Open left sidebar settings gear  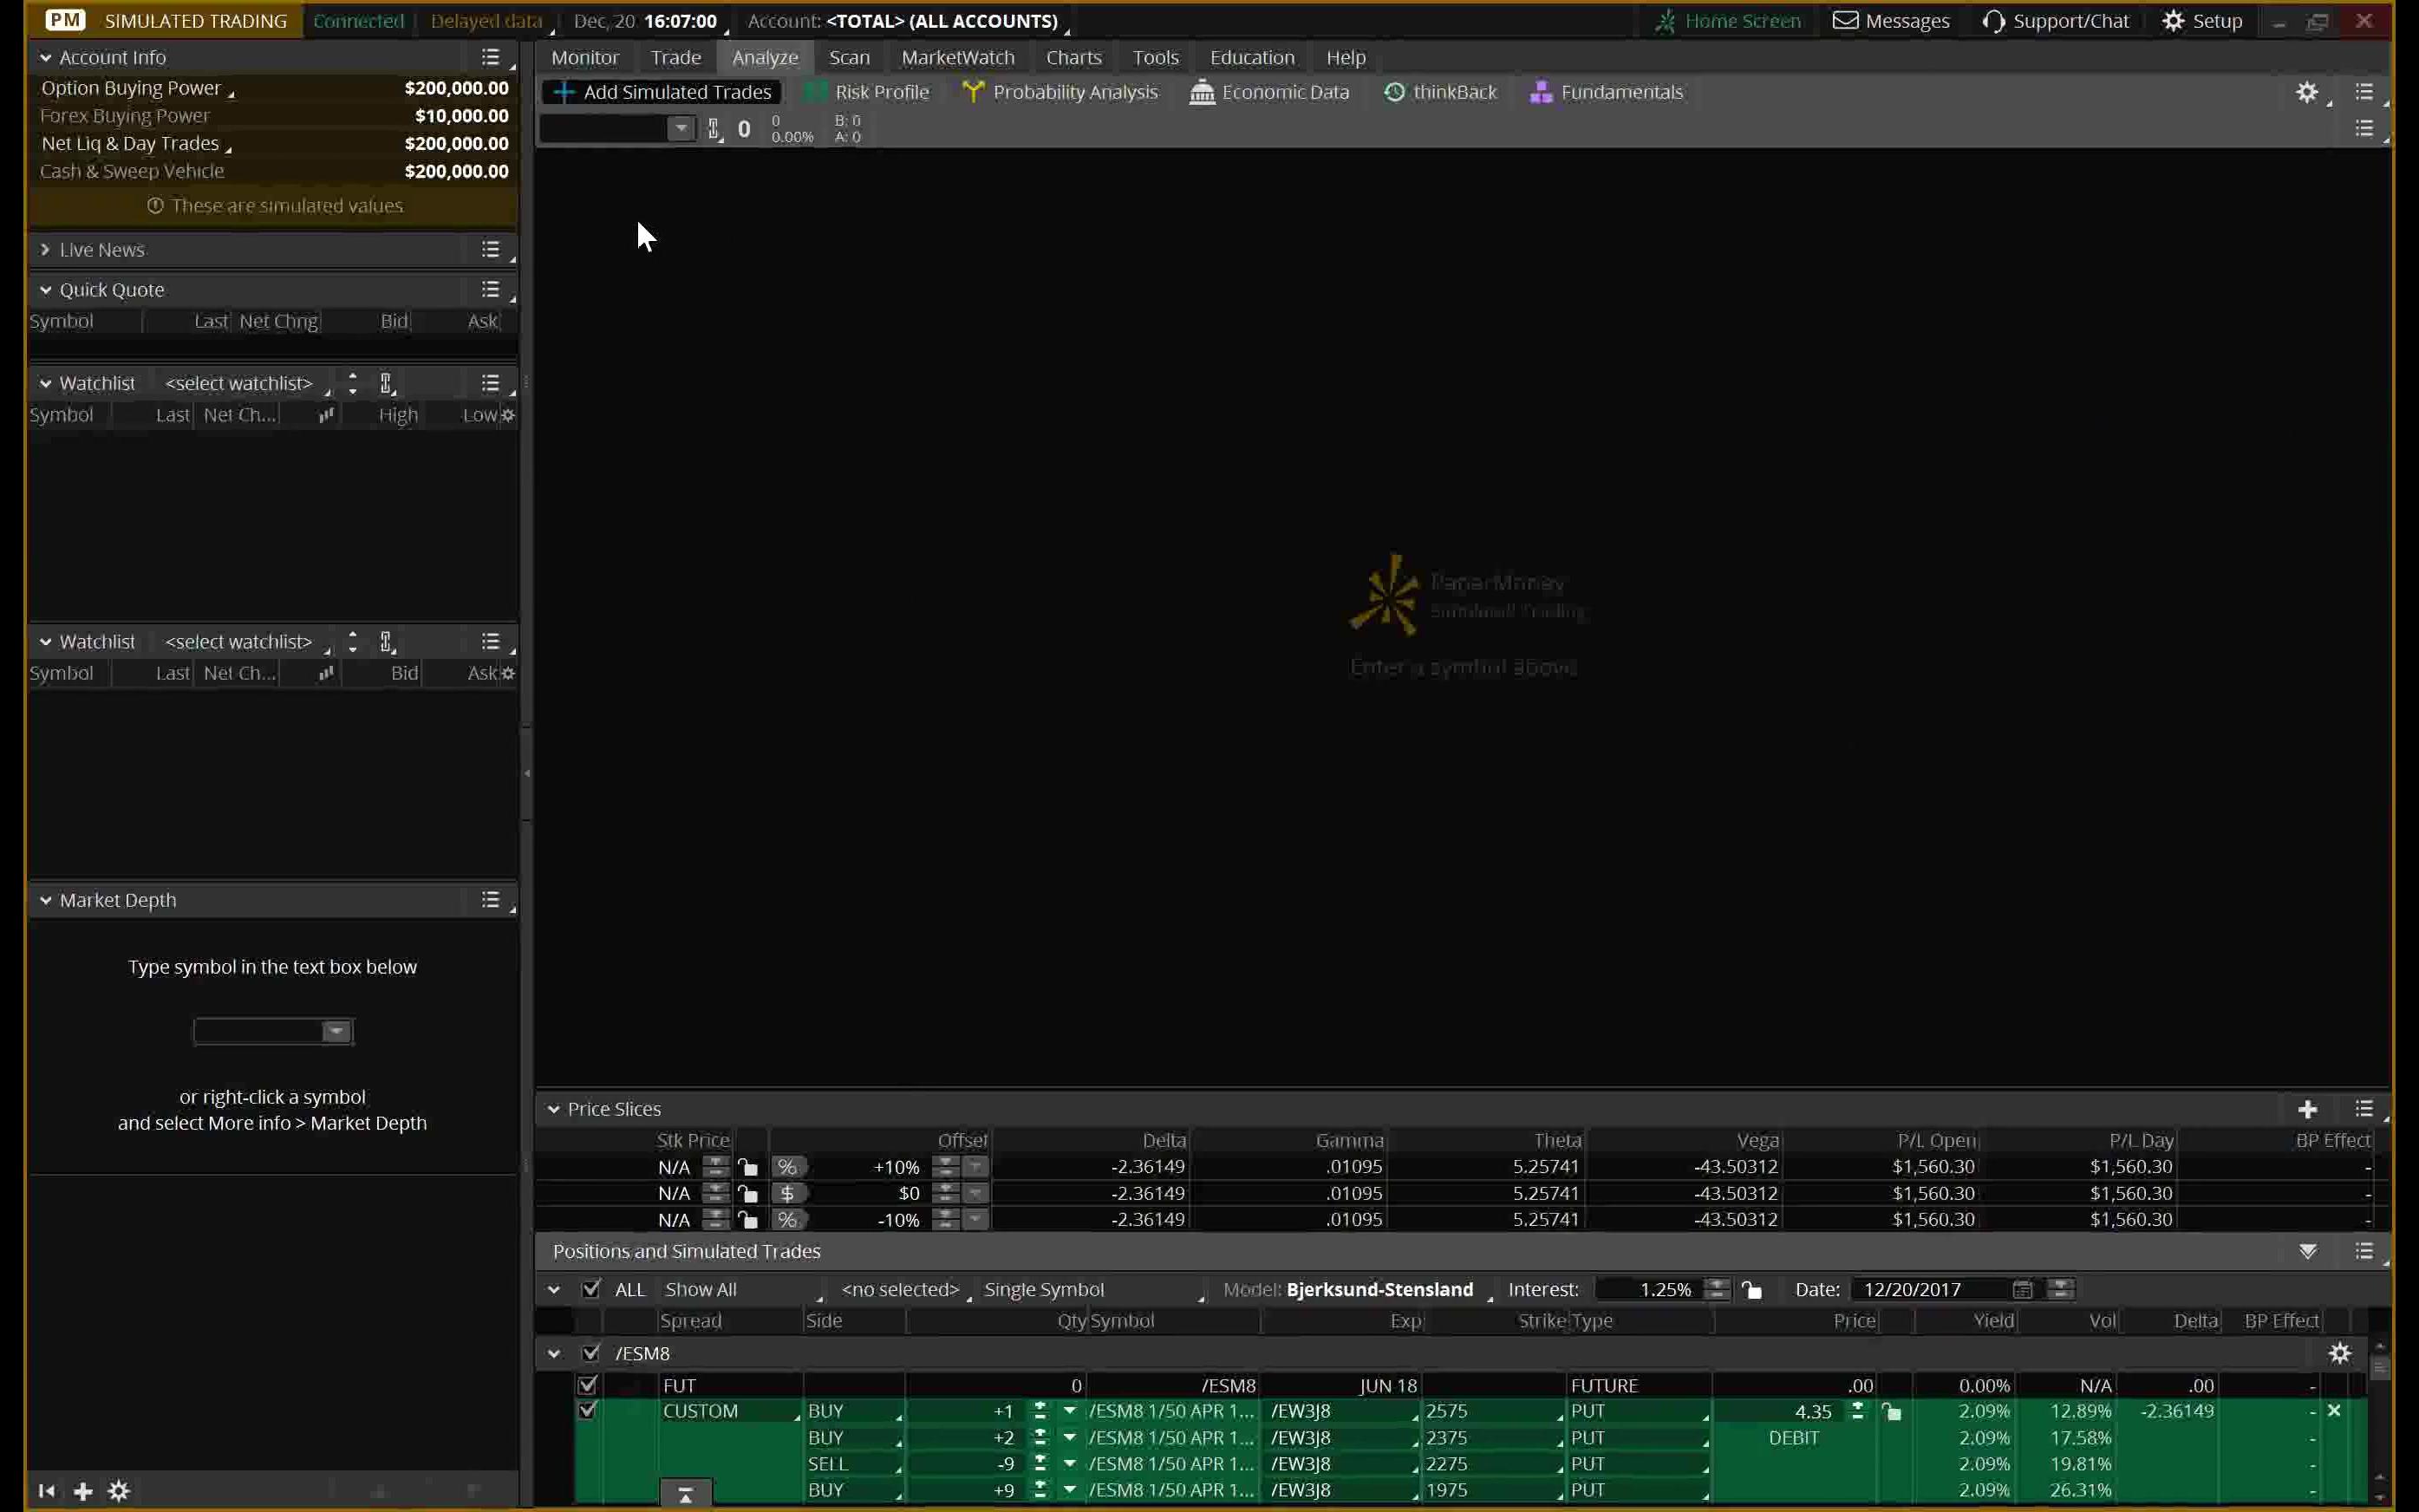click(x=119, y=1491)
